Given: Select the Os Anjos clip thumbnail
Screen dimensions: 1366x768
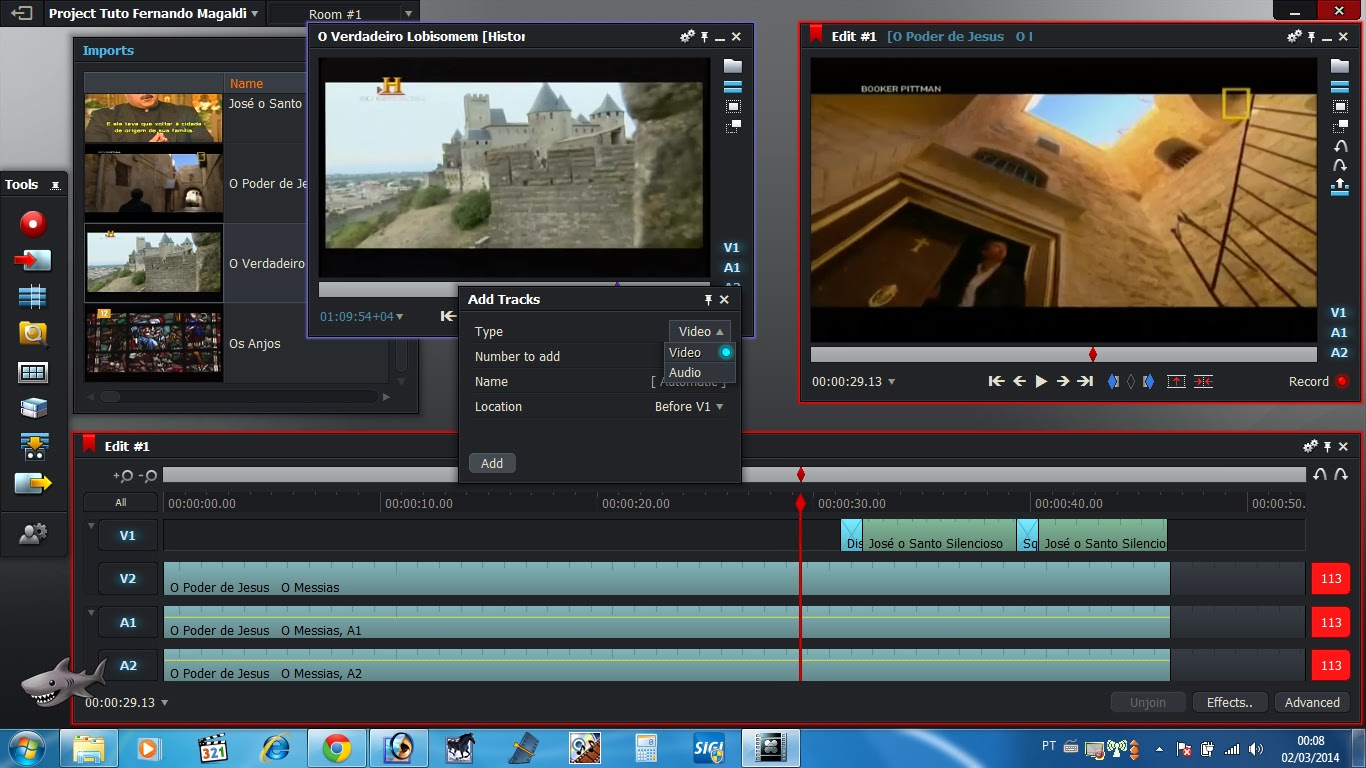Looking at the screenshot, I should [153, 343].
